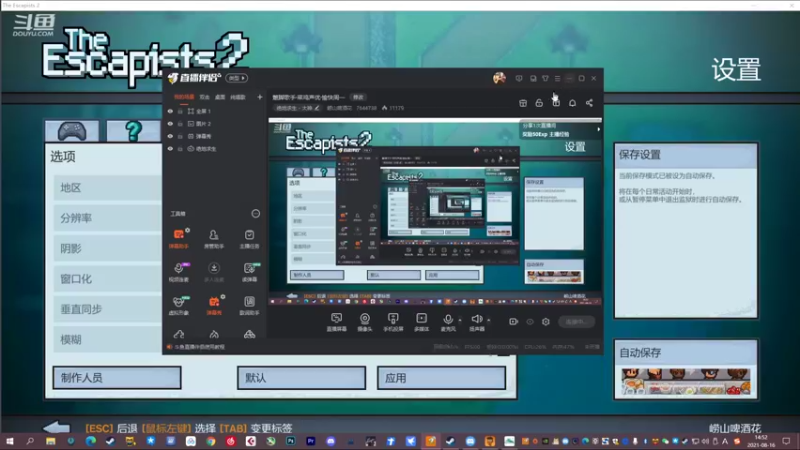Click the open padlock icon above preview

539,103
